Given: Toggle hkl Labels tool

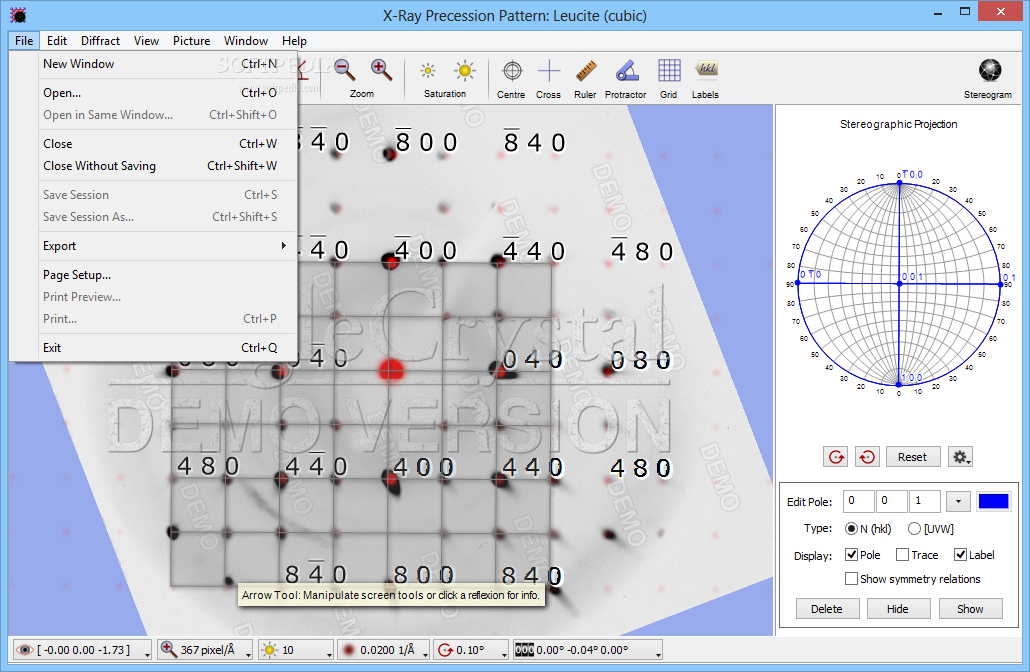Looking at the screenshot, I should click(x=706, y=69).
